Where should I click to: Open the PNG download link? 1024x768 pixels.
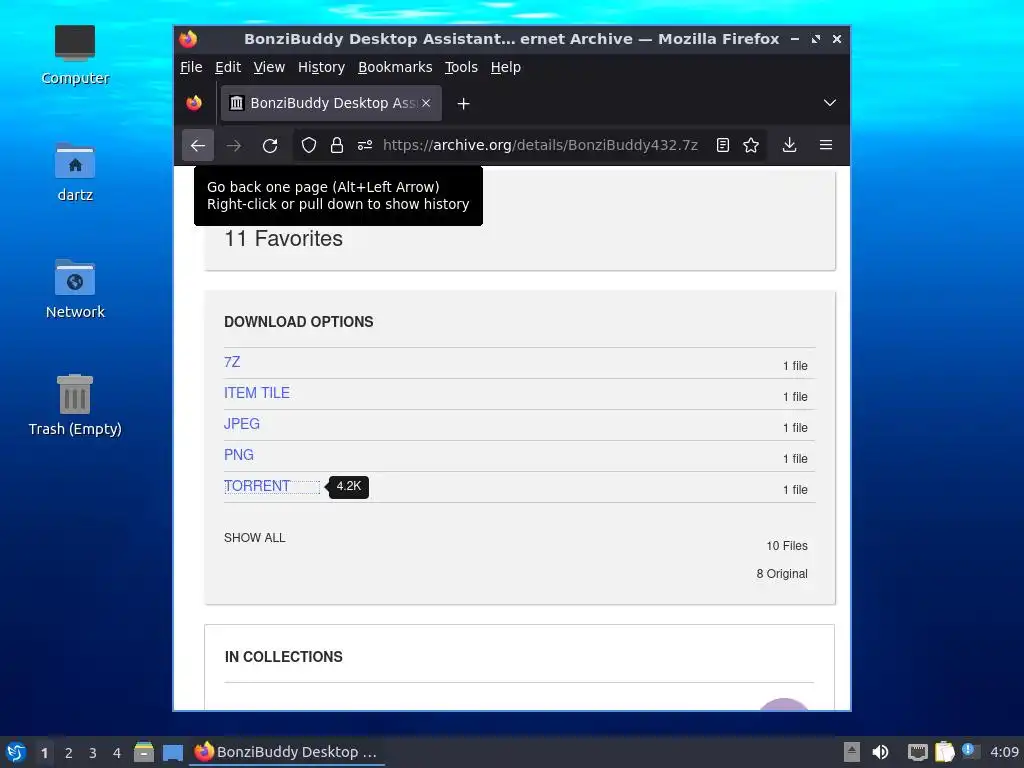[238, 455]
